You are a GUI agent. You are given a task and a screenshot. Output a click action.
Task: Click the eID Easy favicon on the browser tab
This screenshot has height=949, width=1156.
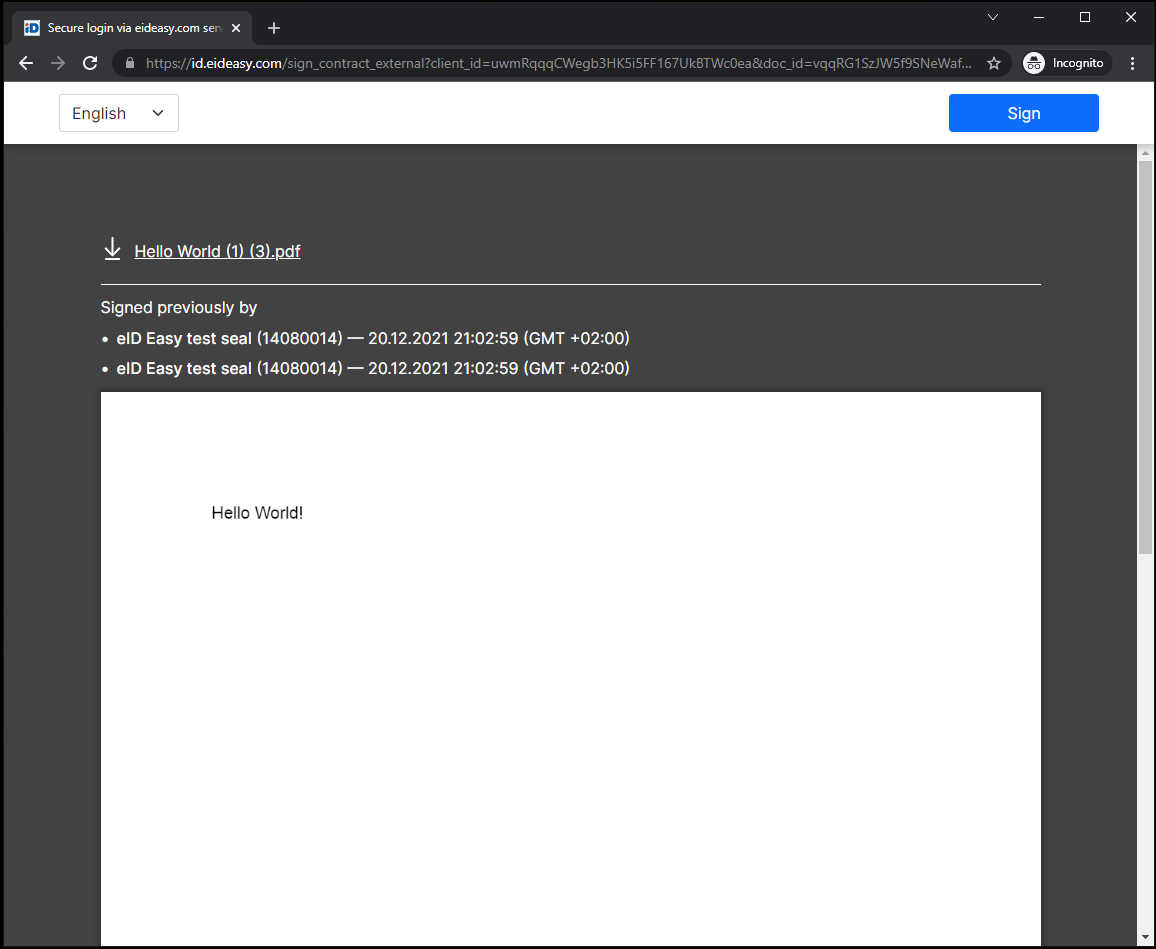pos(31,28)
